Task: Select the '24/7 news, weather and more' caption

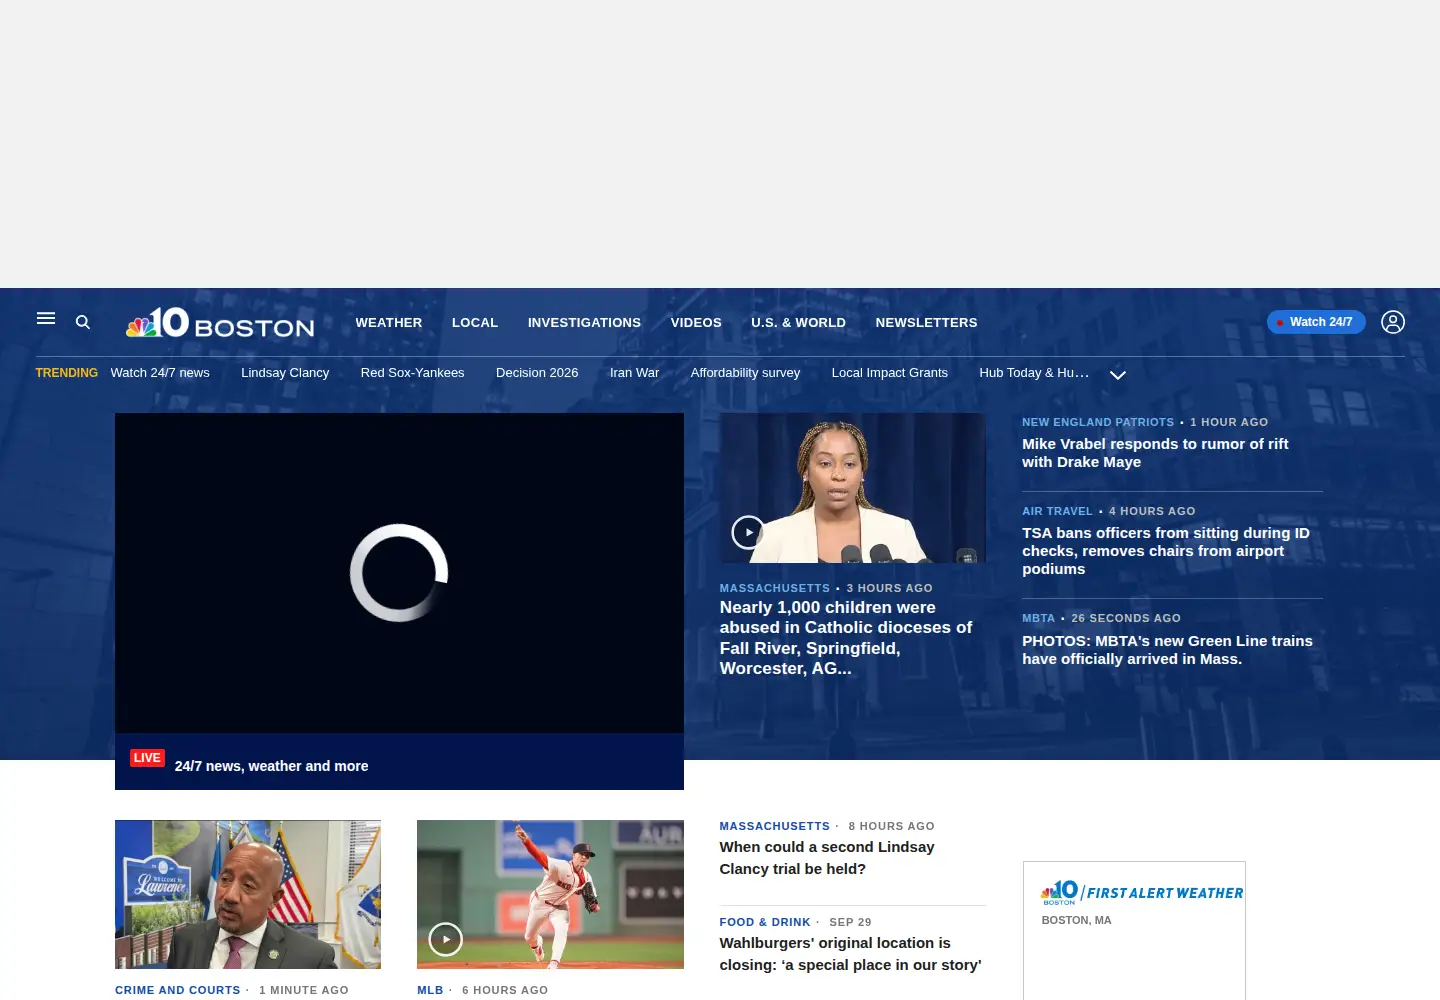Action: point(271,766)
